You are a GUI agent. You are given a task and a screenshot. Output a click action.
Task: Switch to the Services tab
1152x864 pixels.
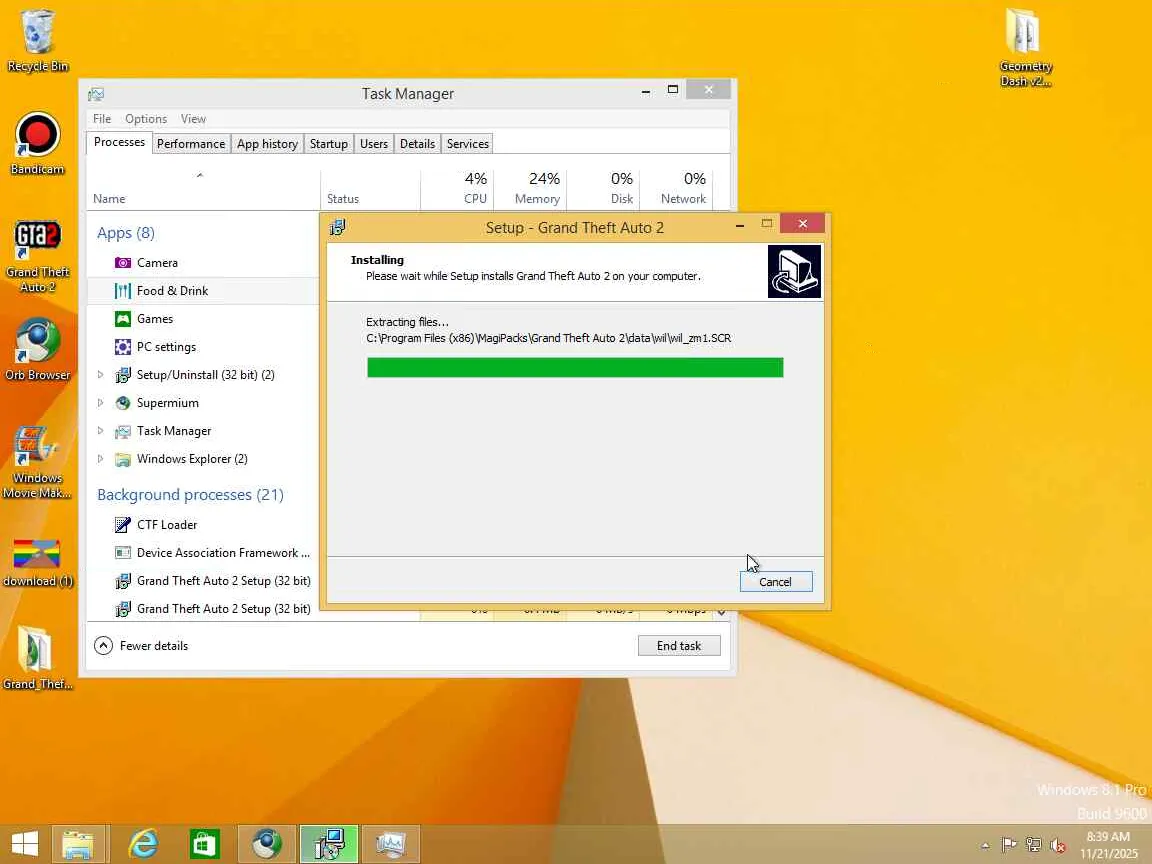[468, 144]
